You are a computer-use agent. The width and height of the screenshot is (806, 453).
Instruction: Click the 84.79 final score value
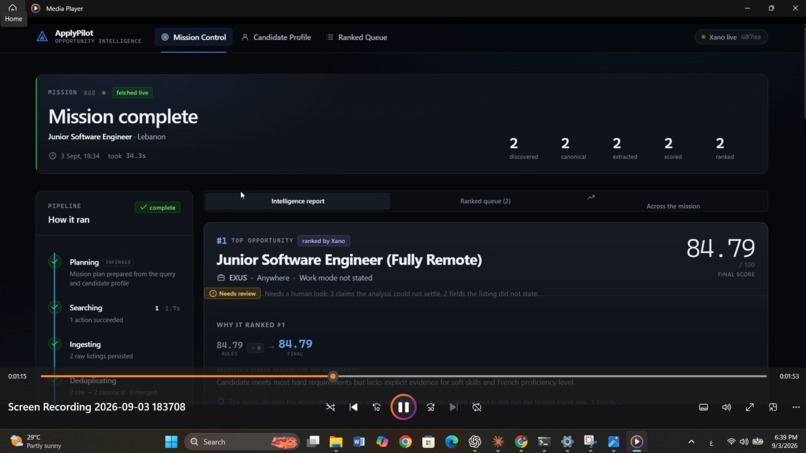[720, 248]
